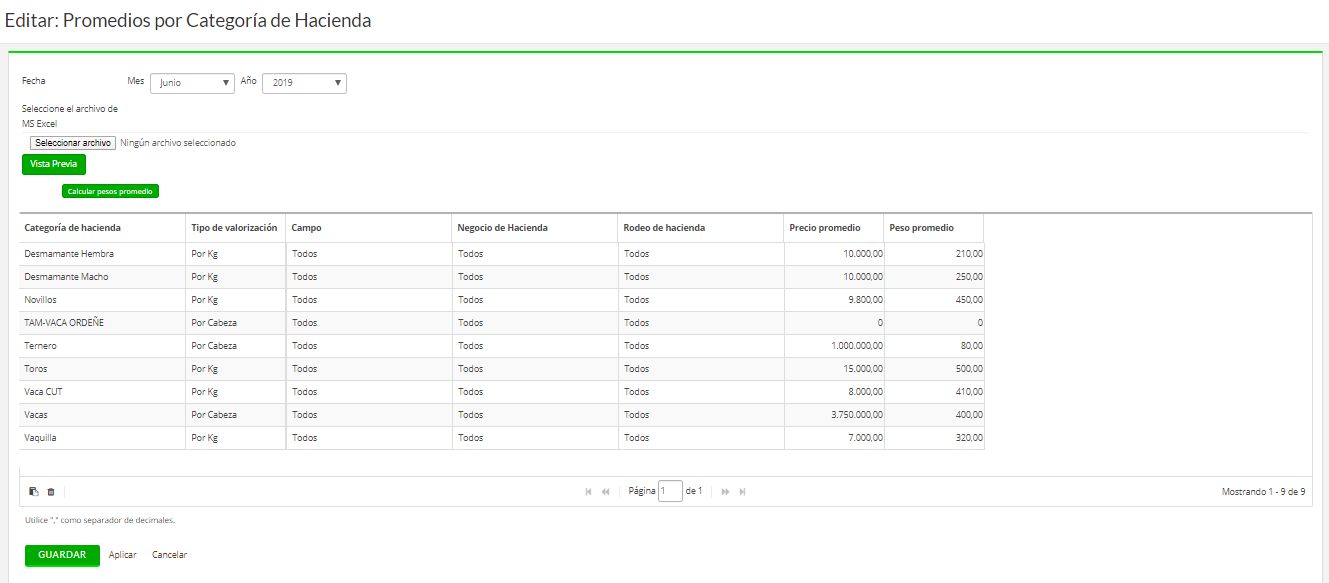Click Mostrando 1 - 9 de 9 text
Screen dimensions: 1329x583
point(1263,492)
